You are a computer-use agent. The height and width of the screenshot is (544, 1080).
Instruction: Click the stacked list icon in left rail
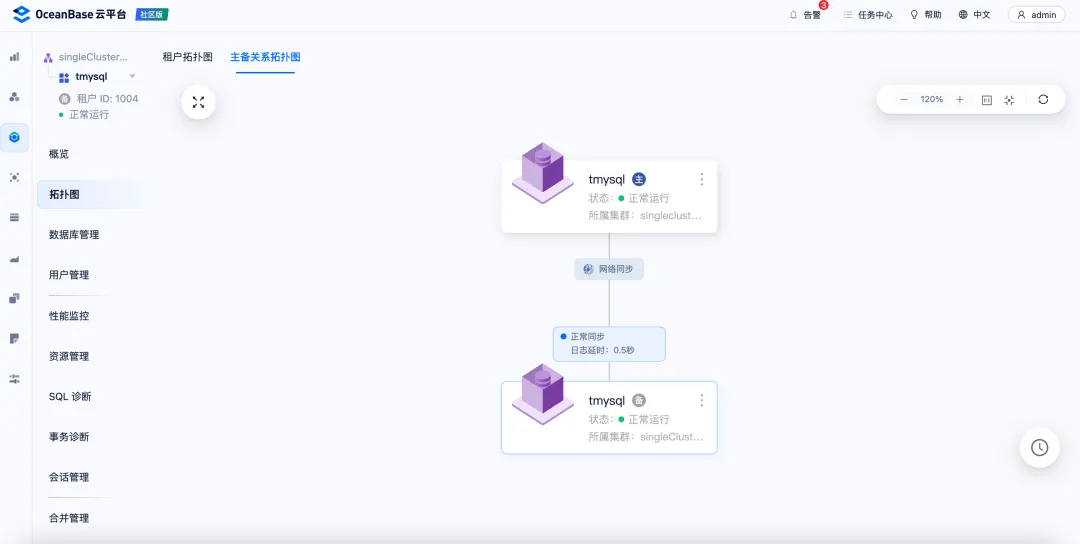14,218
